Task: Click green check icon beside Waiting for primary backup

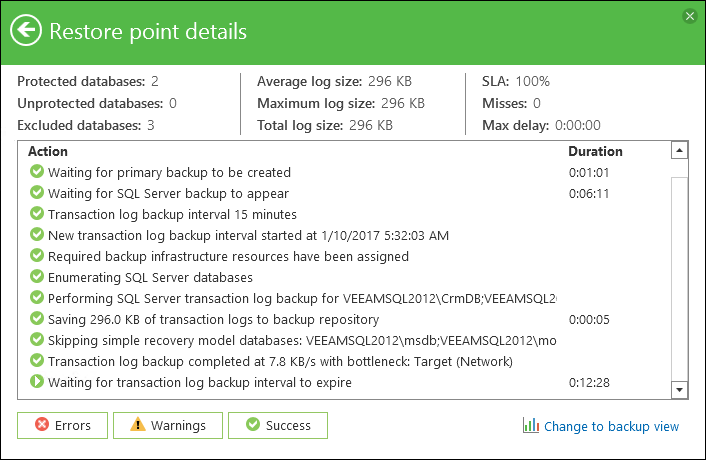Action: click(x=37, y=172)
